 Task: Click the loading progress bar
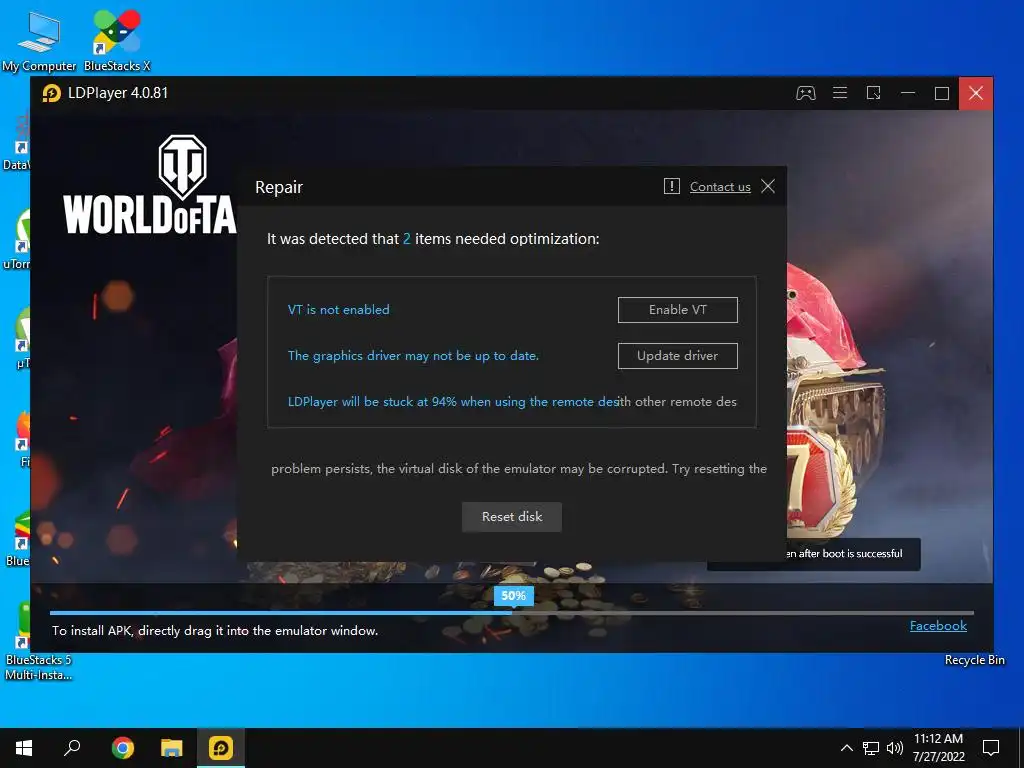pyautogui.click(x=511, y=613)
